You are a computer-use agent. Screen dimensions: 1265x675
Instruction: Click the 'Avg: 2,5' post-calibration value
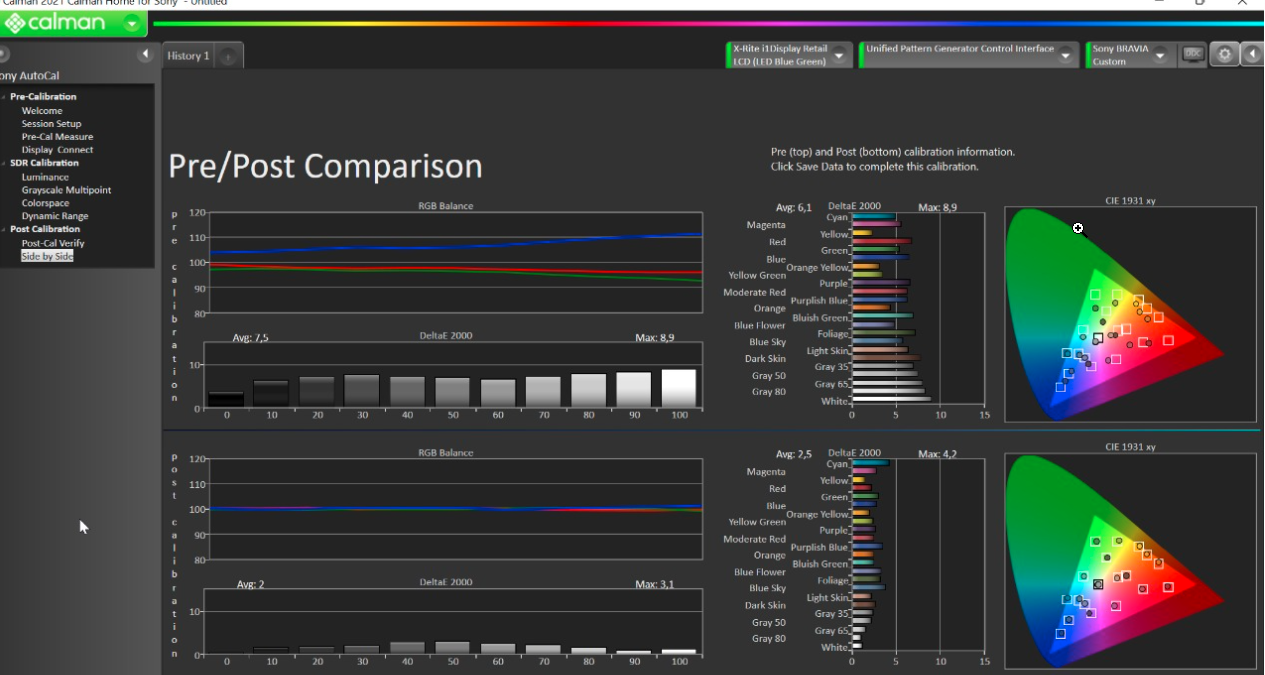click(793, 455)
